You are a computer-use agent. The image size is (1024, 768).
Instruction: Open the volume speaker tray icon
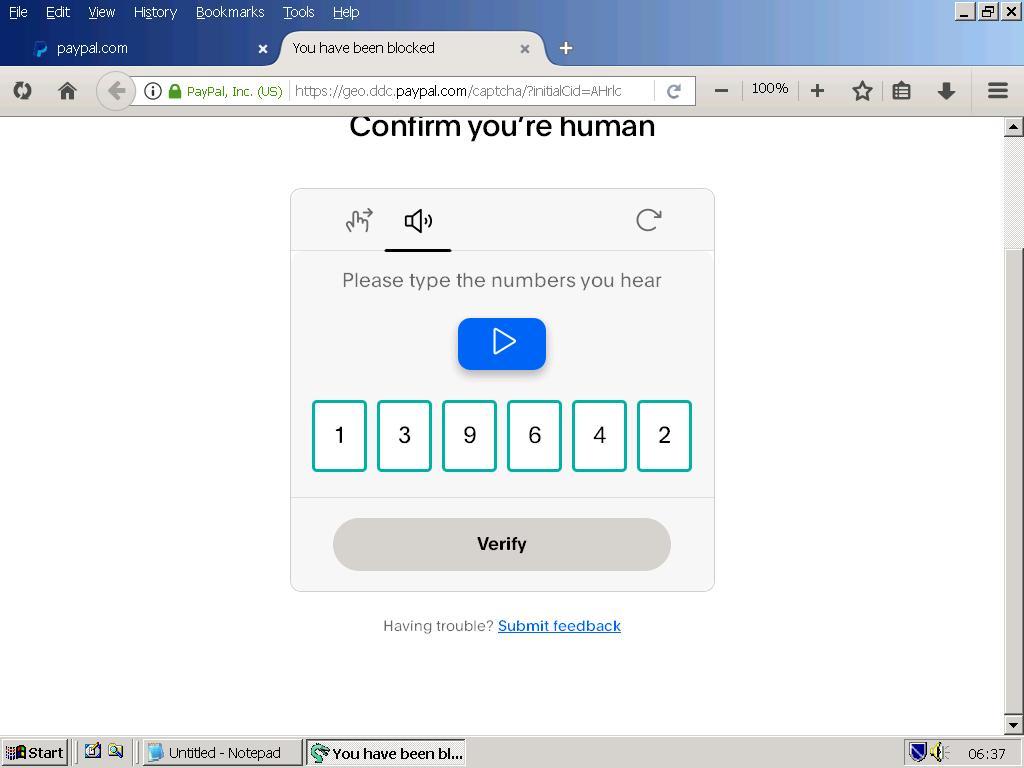(938, 753)
